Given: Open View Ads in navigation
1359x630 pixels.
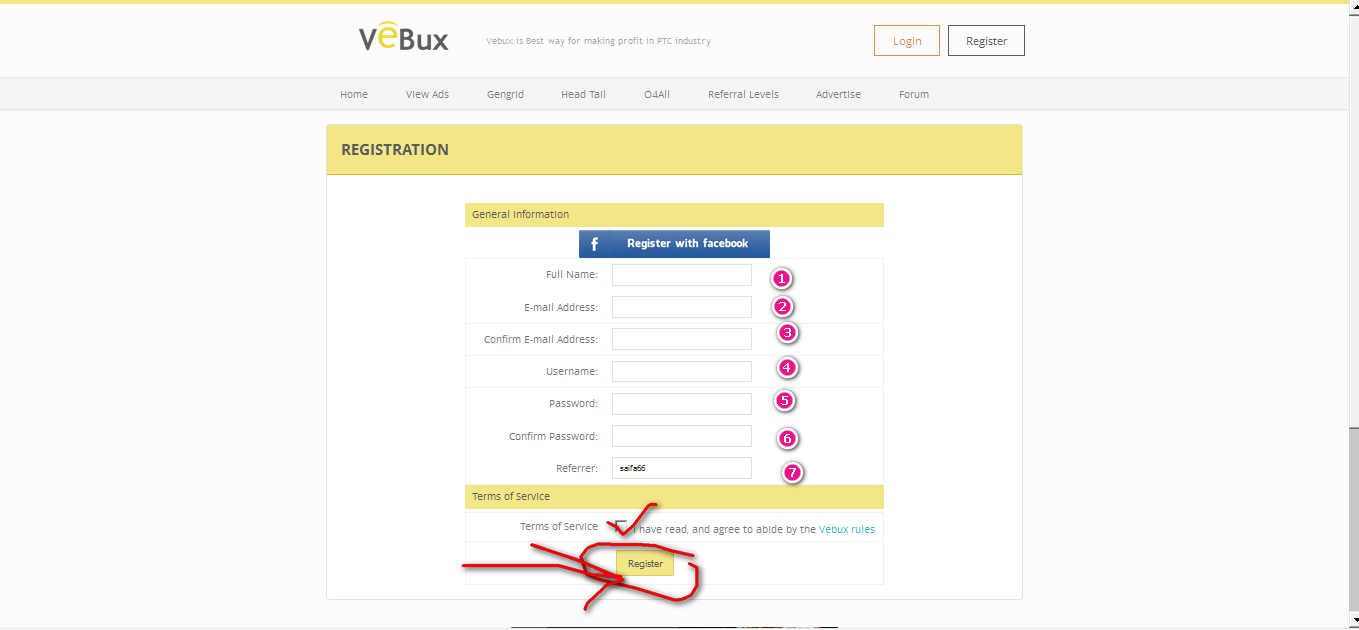Looking at the screenshot, I should click(427, 94).
